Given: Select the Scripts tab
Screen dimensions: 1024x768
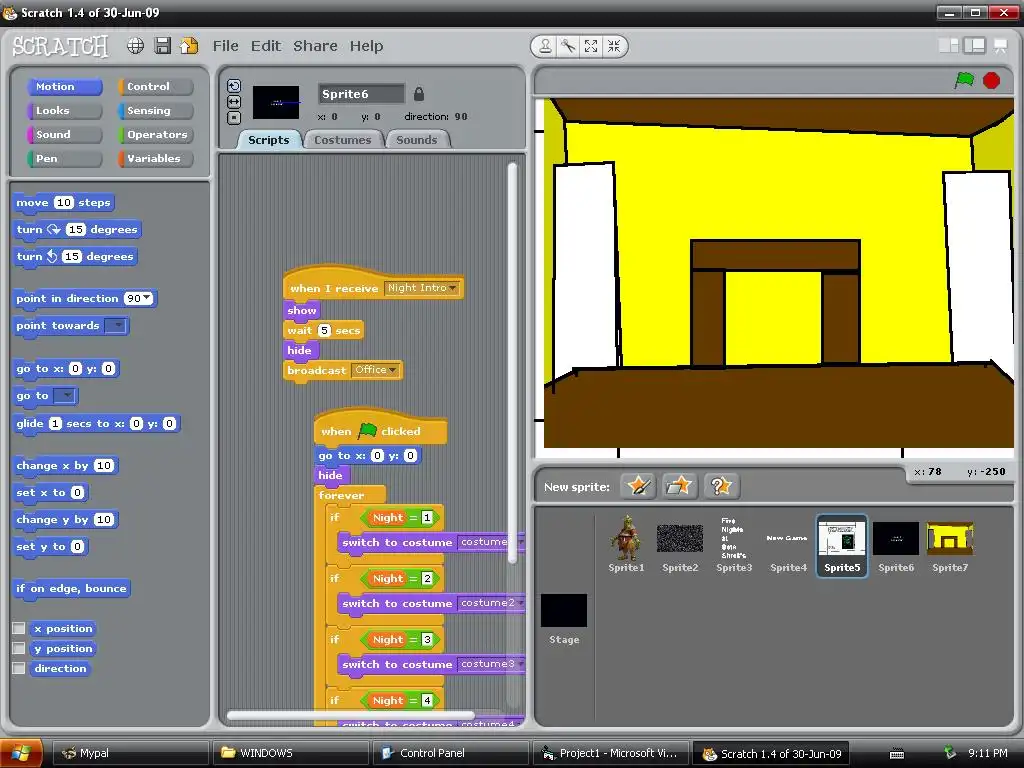Looking at the screenshot, I should pos(268,140).
